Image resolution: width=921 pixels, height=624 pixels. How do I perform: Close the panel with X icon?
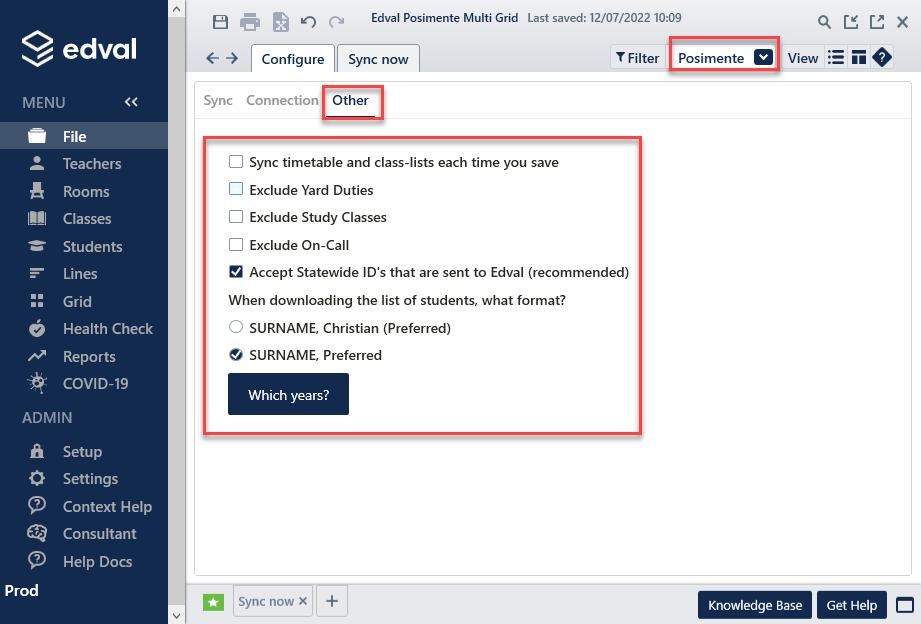click(903, 22)
